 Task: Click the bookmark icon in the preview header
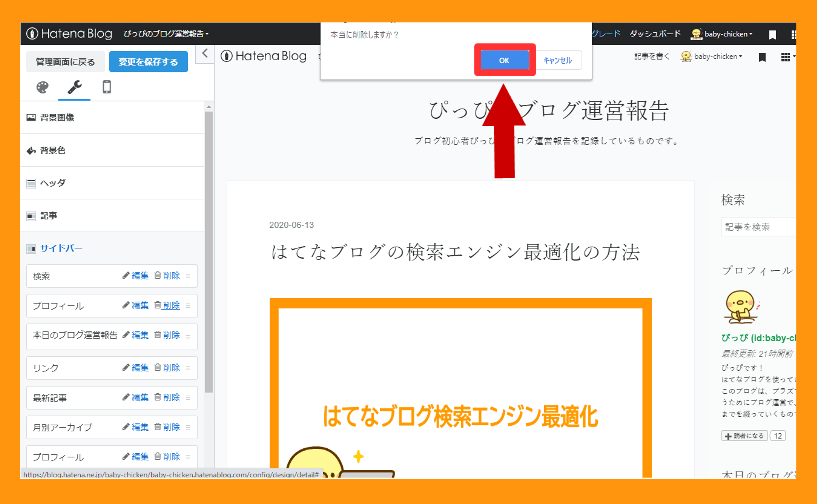[x=762, y=57]
